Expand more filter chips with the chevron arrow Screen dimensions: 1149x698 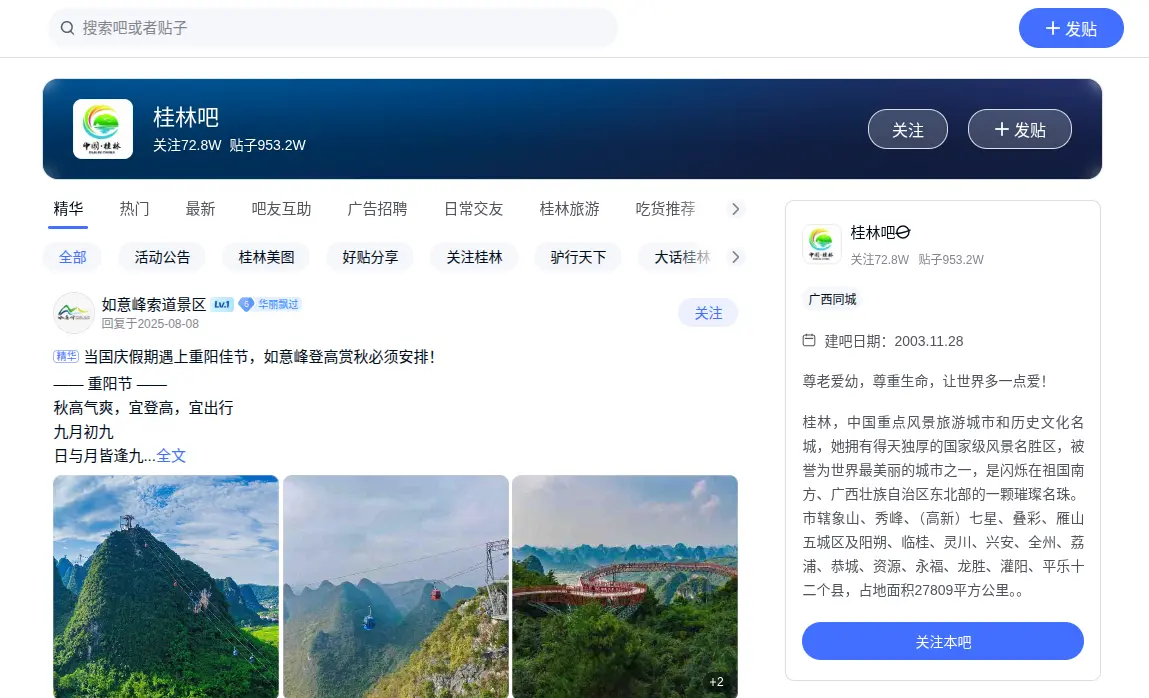point(736,257)
